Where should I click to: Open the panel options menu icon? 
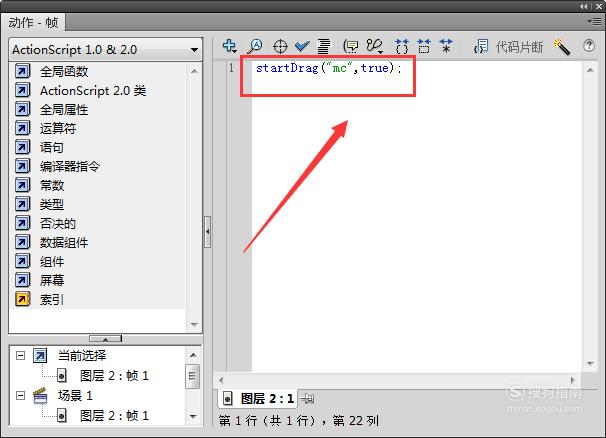(x=594, y=21)
